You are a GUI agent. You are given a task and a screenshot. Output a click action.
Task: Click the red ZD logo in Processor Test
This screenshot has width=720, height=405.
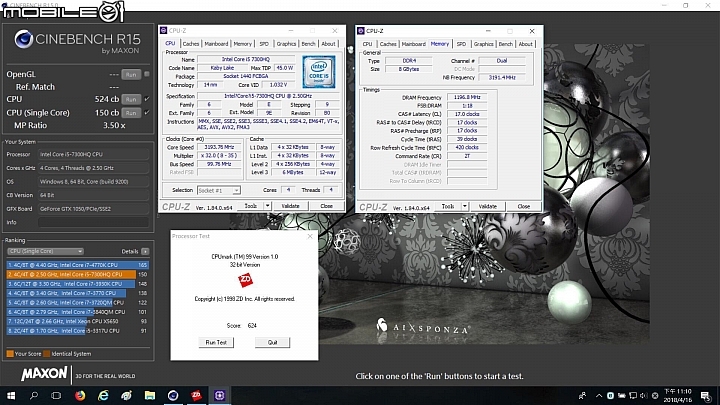(245, 280)
